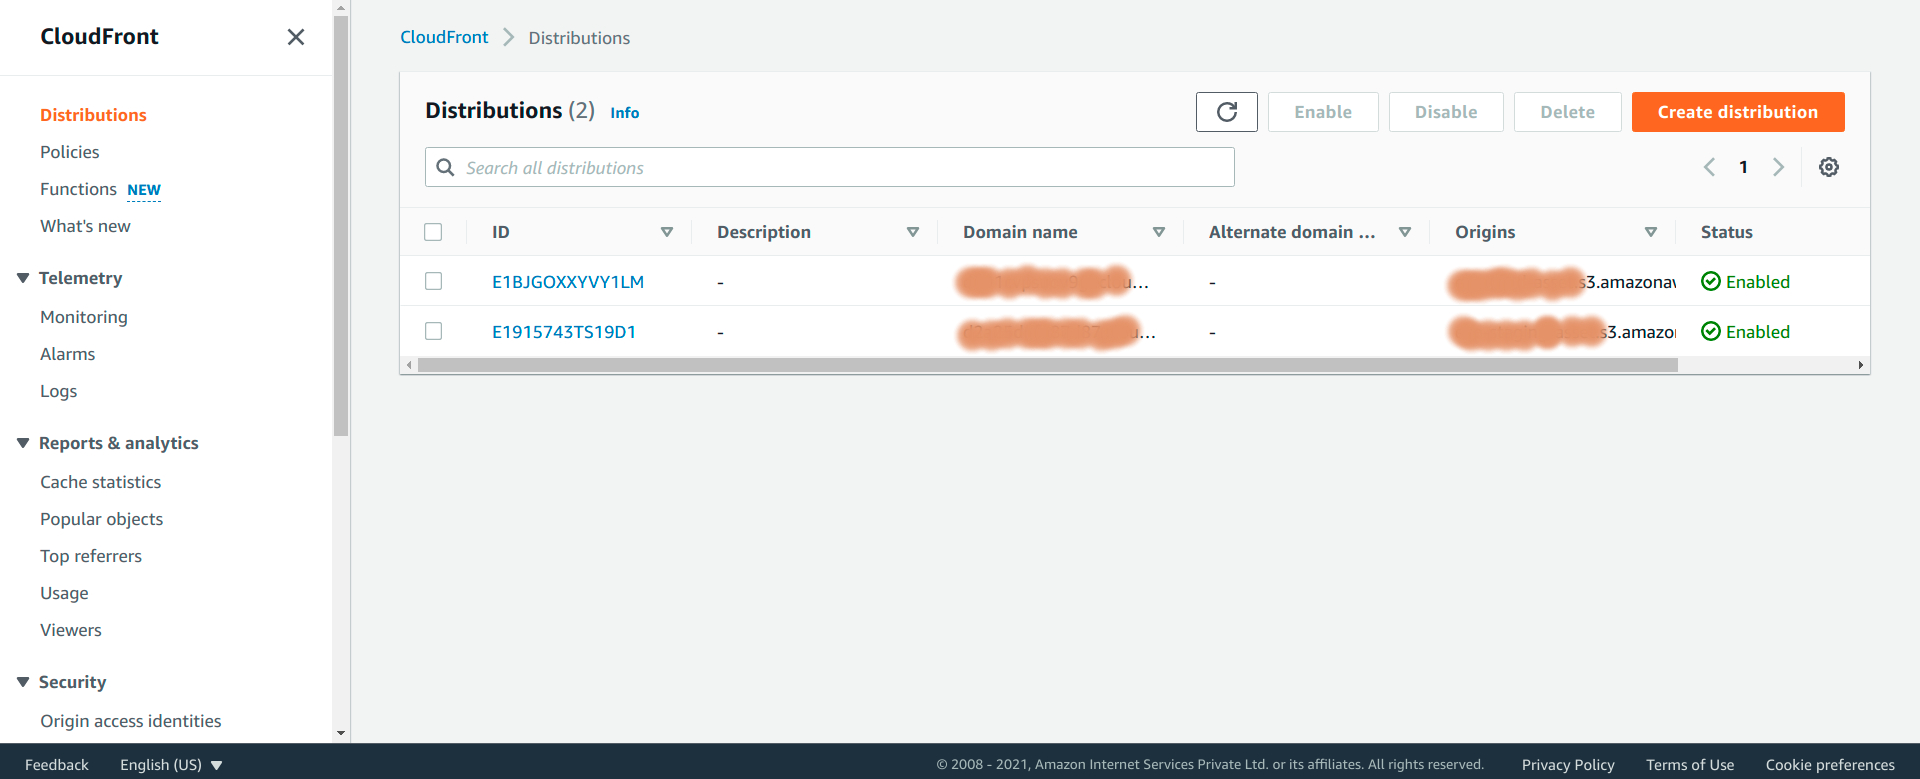
Task: Sort by ID column arrow
Action: point(667,232)
